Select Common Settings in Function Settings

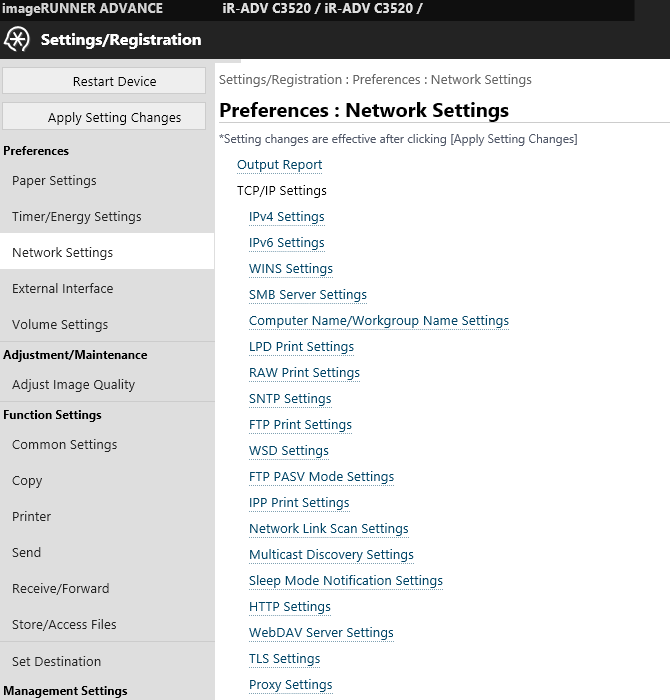click(64, 445)
